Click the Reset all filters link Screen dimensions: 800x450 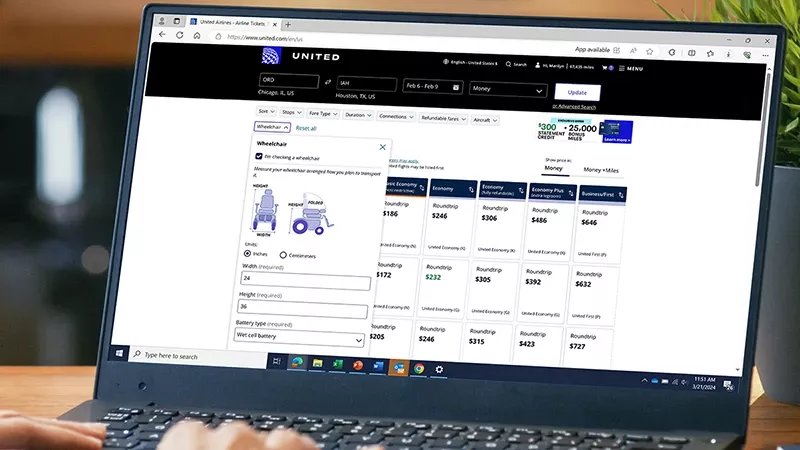(x=306, y=129)
